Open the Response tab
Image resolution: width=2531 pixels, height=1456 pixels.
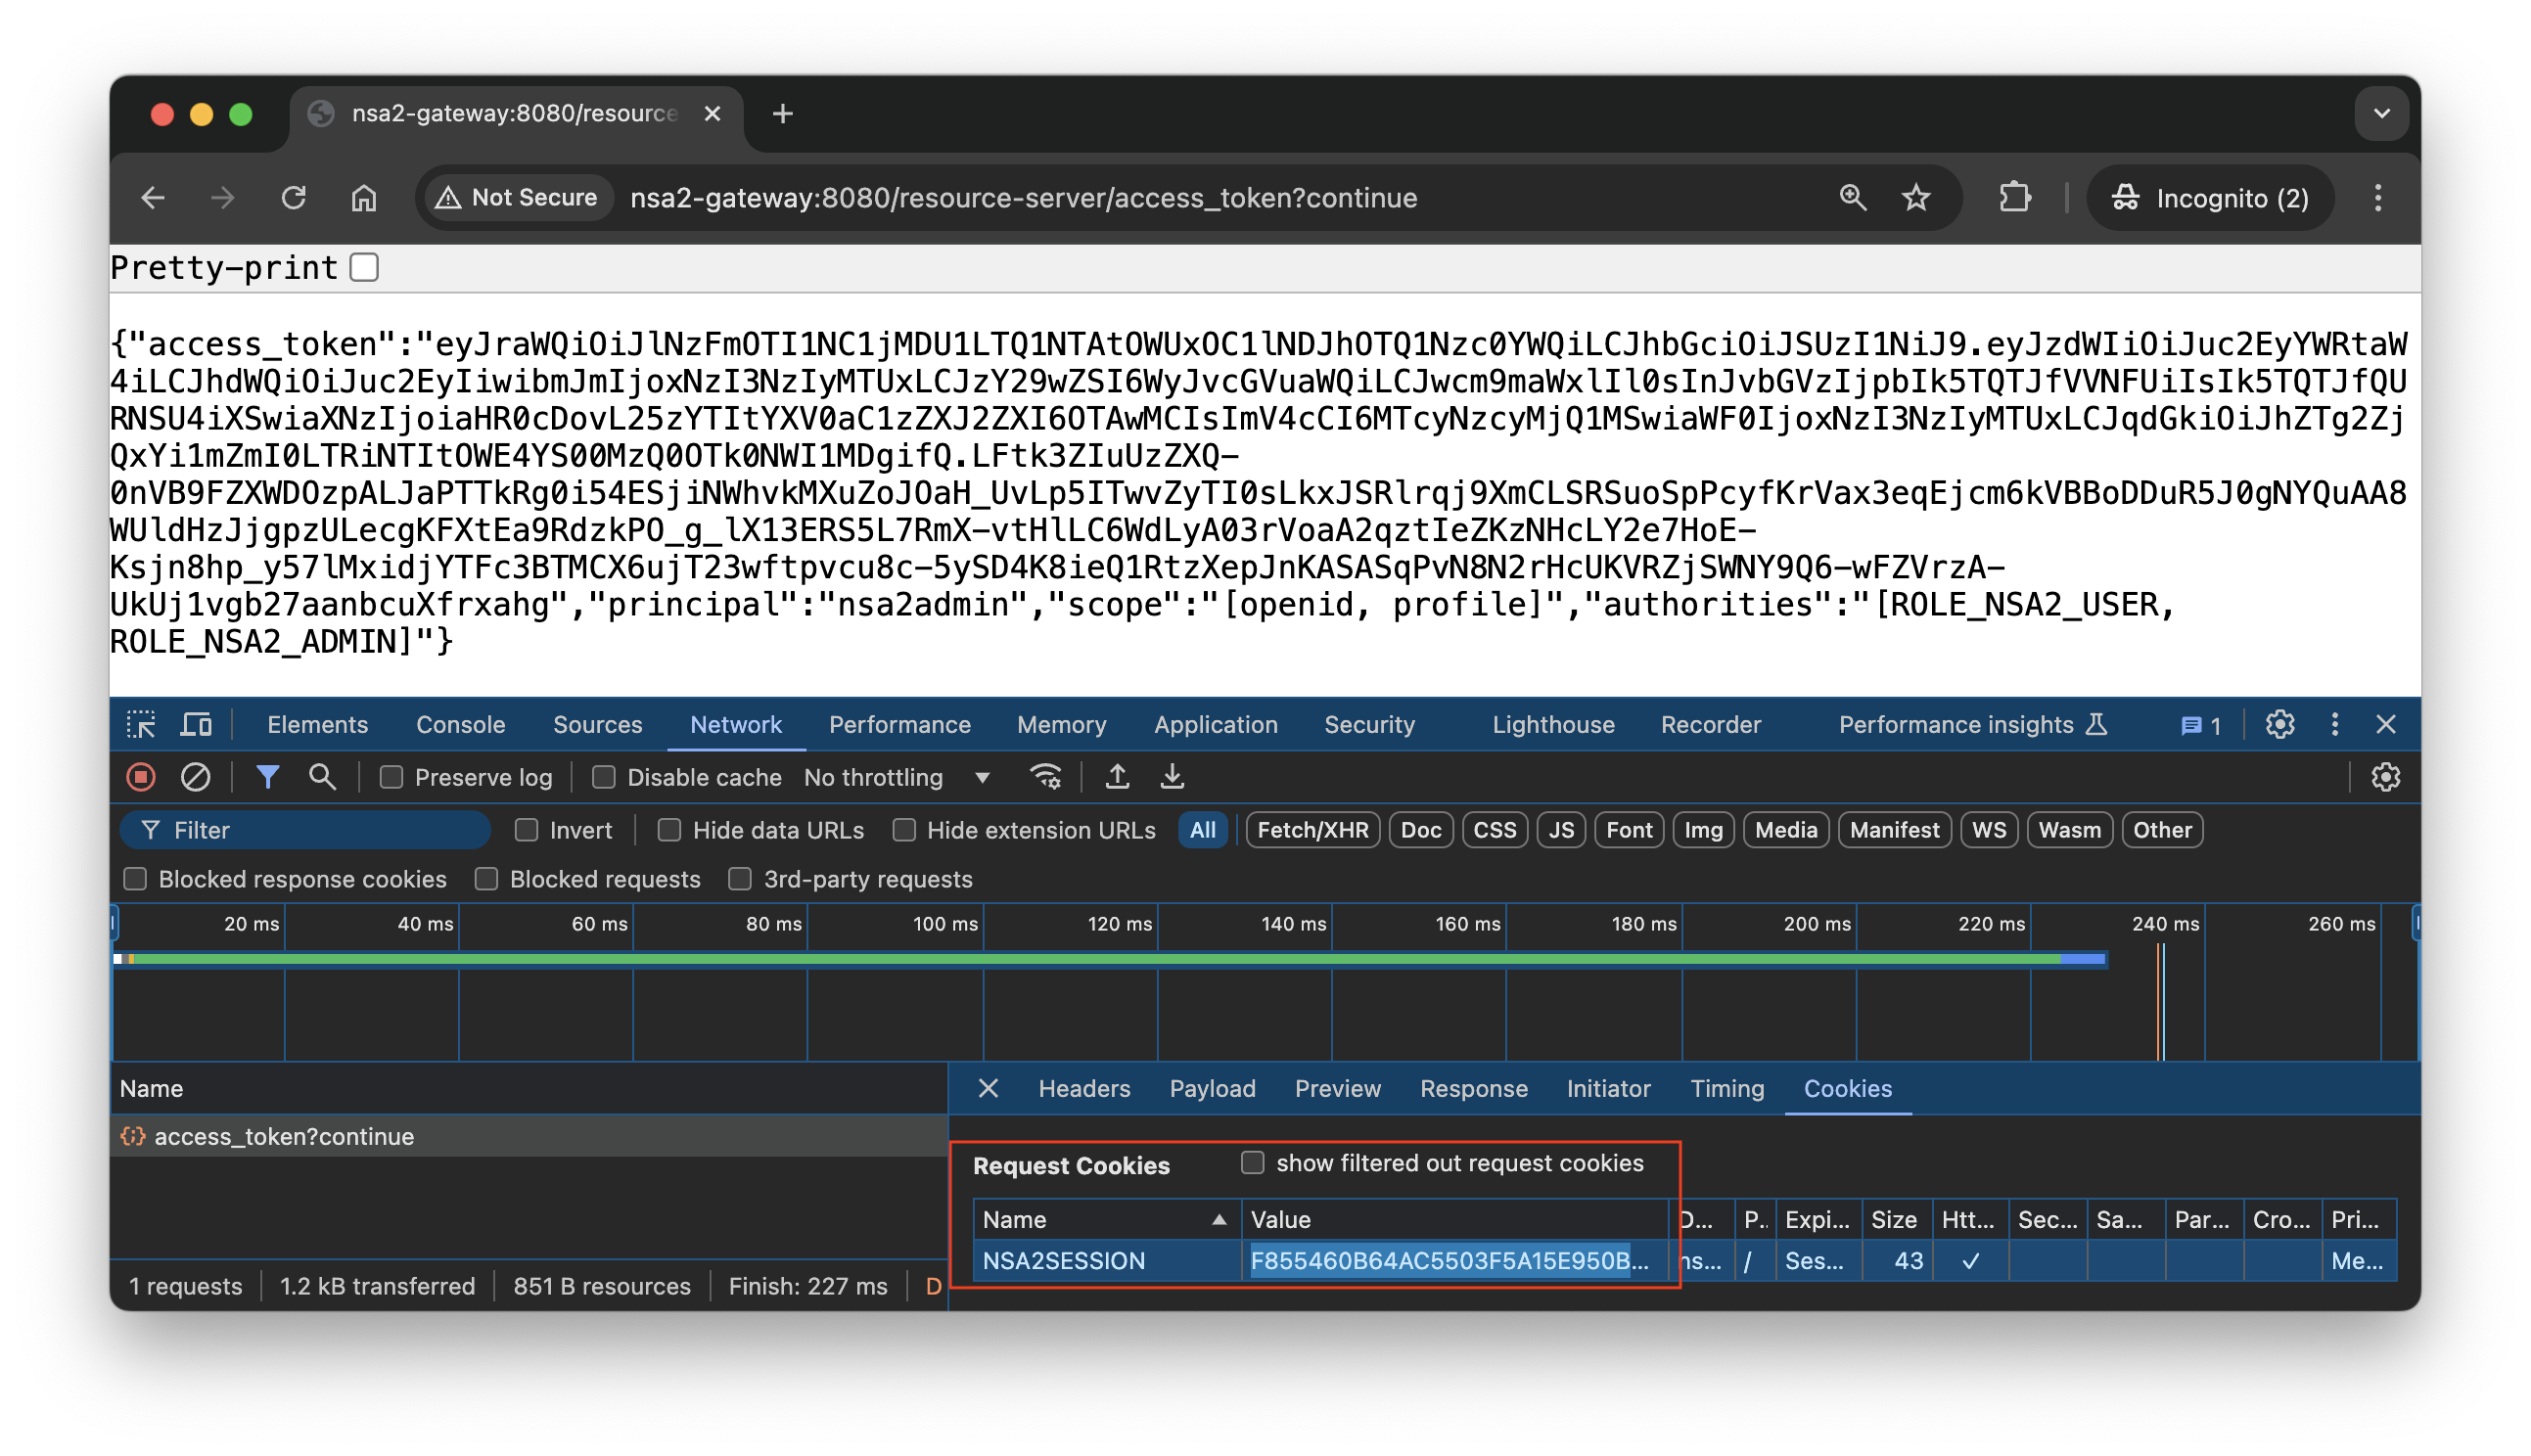coord(1473,1089)
